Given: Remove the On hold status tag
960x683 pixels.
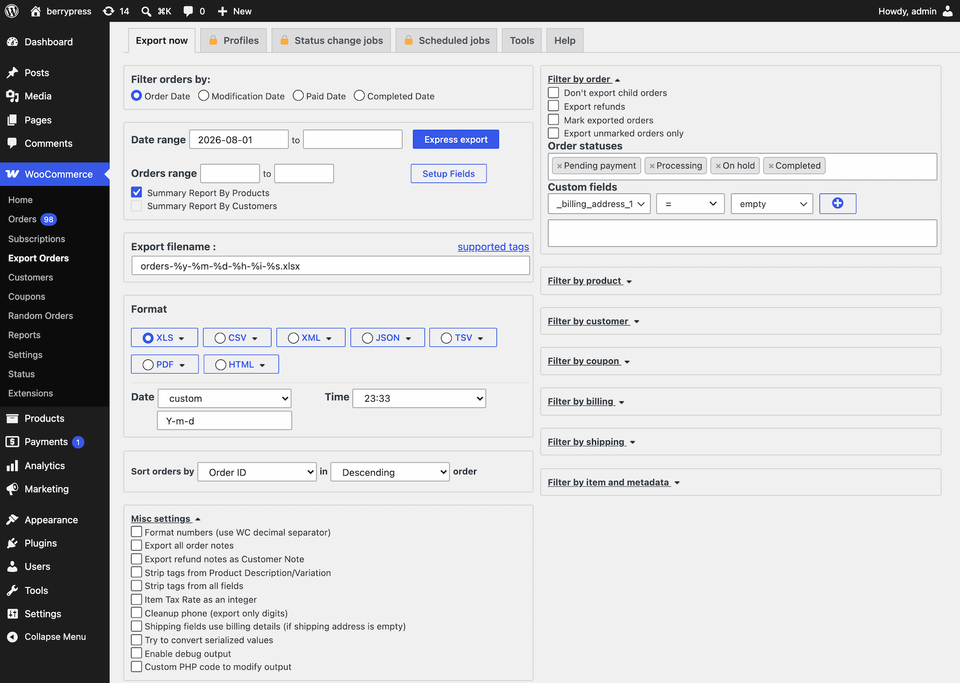Looking at the screenshot, I should [x=718, y=166].
